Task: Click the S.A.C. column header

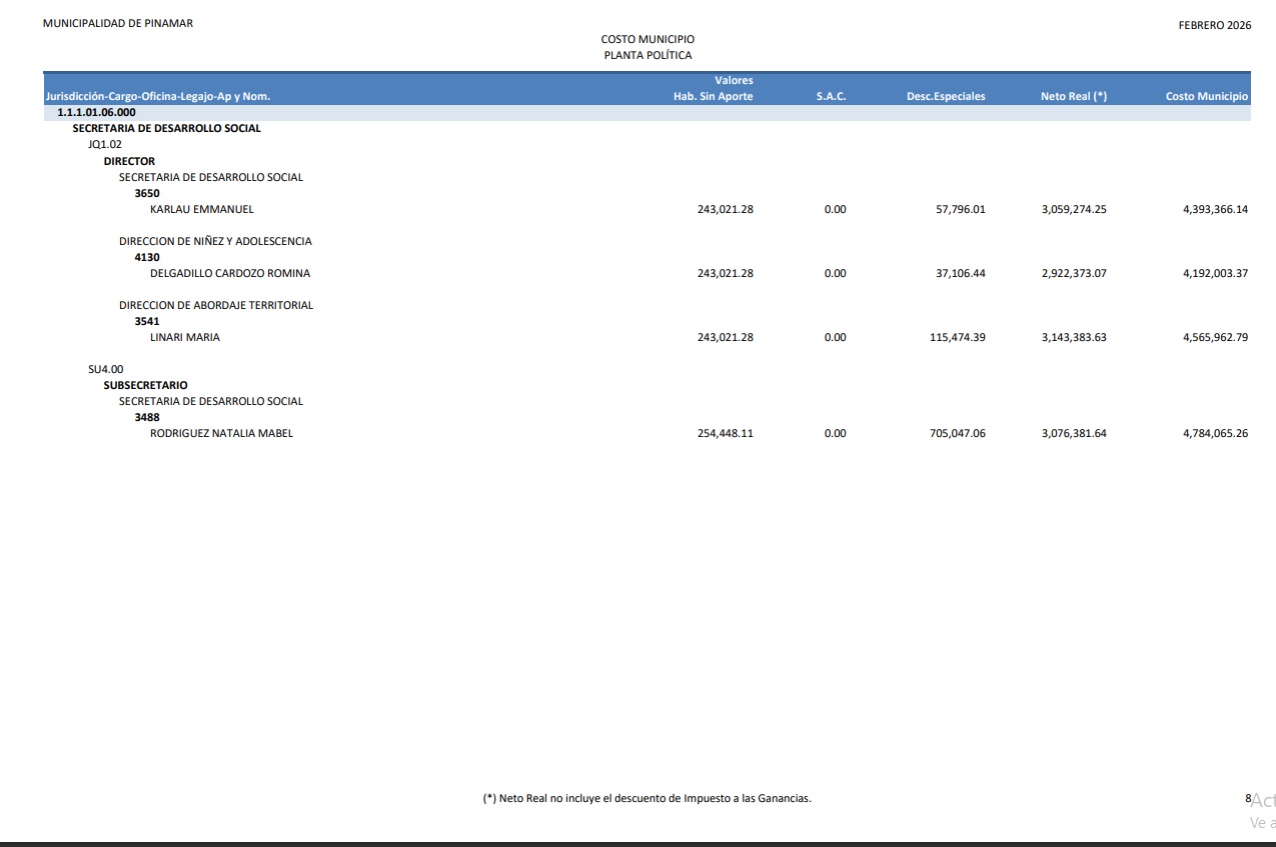Action: click(832, 97)
